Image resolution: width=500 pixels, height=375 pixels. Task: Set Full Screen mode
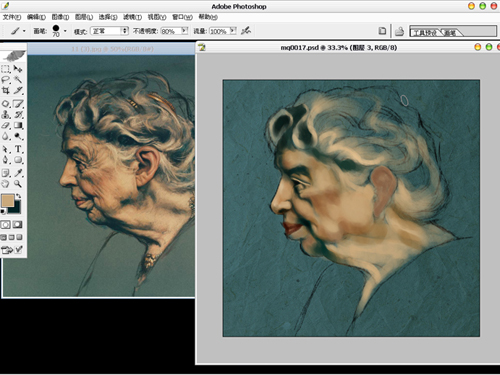(x=19, y=237)
